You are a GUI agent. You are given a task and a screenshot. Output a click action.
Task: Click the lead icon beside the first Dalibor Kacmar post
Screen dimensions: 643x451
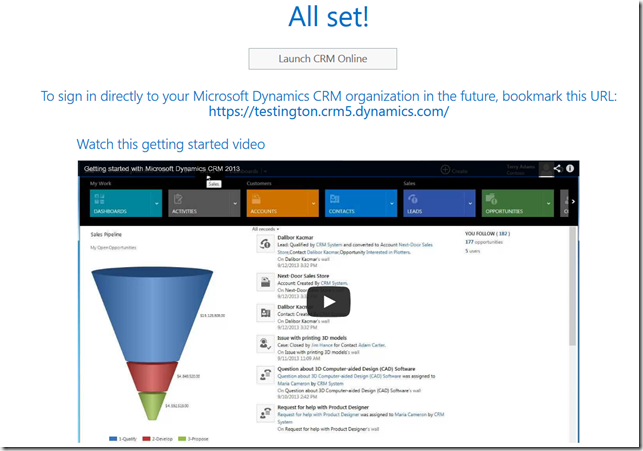(x=265, y=244)
